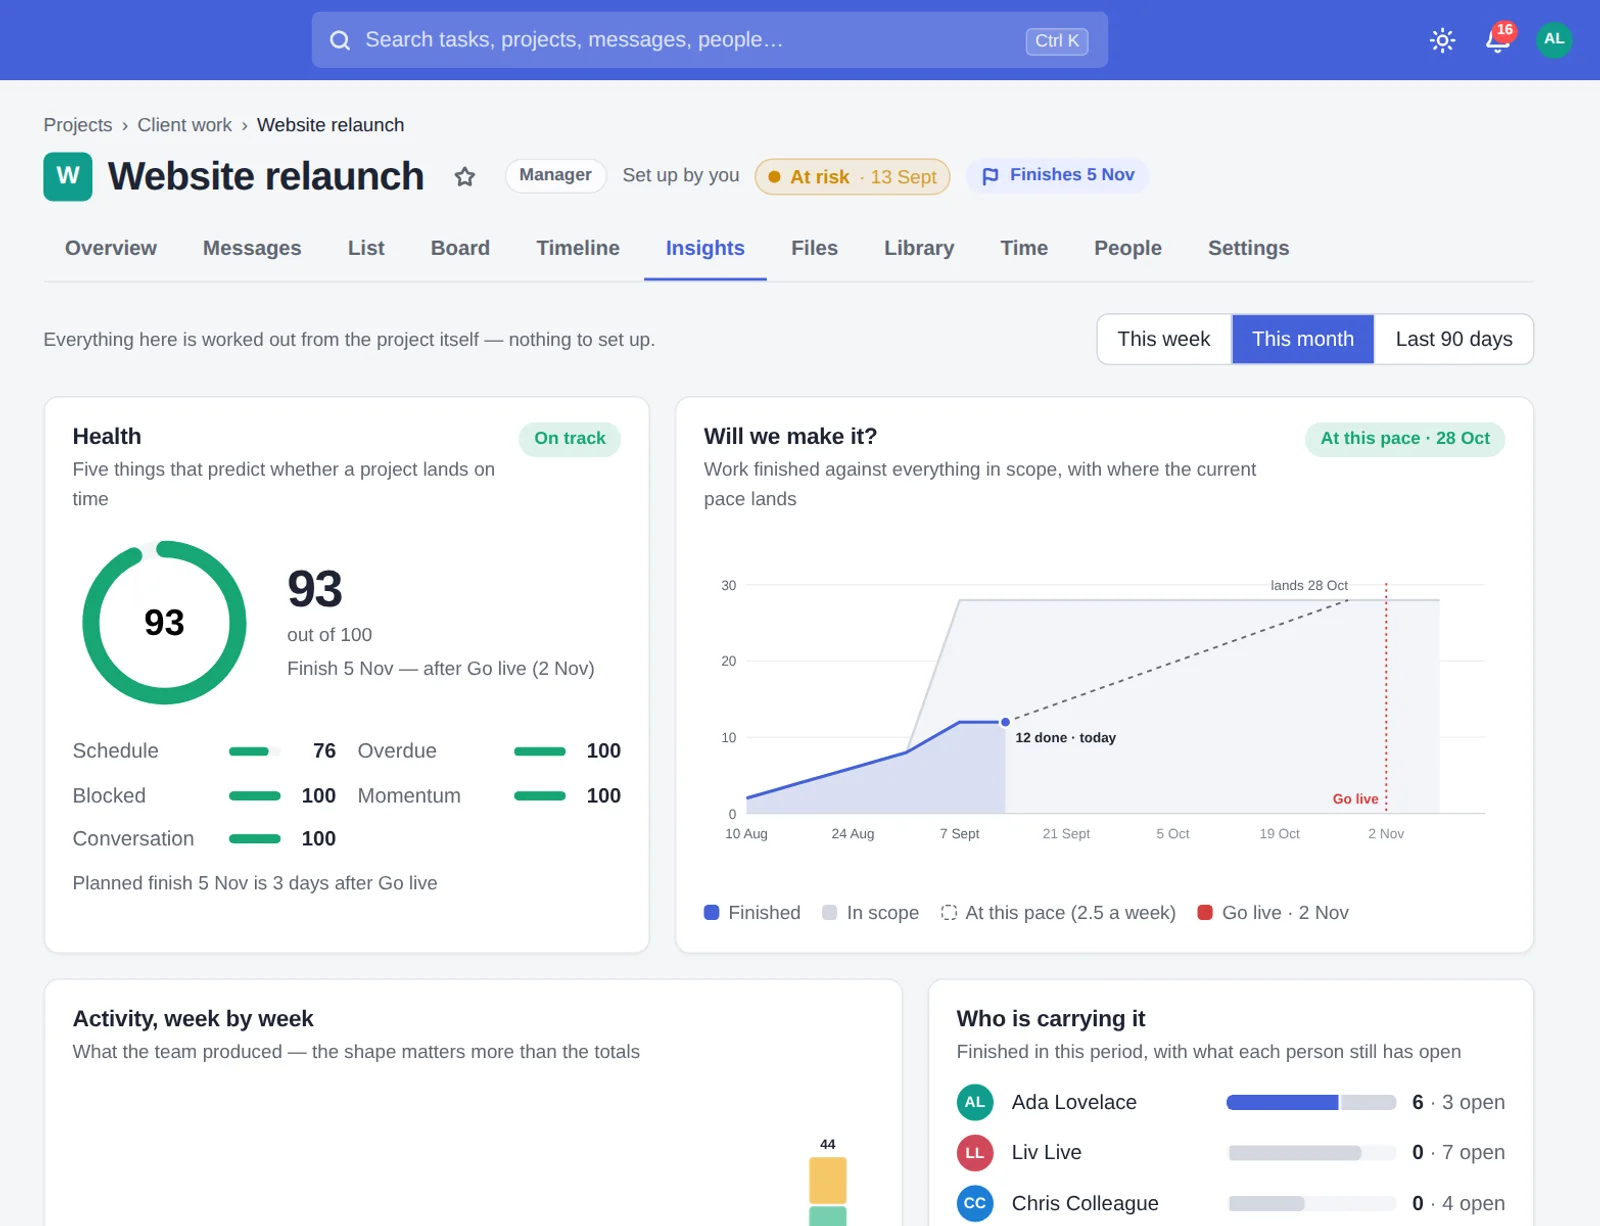Image resolution: width=1600 pixels, height=1226 pixels.
Task: Click the Manager role badge
Action: 555,175
